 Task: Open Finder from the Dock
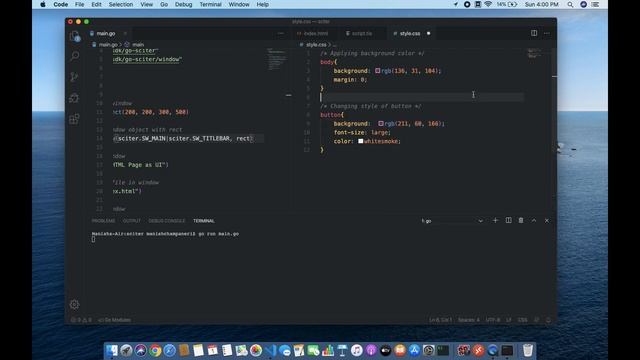pos(112,350)
